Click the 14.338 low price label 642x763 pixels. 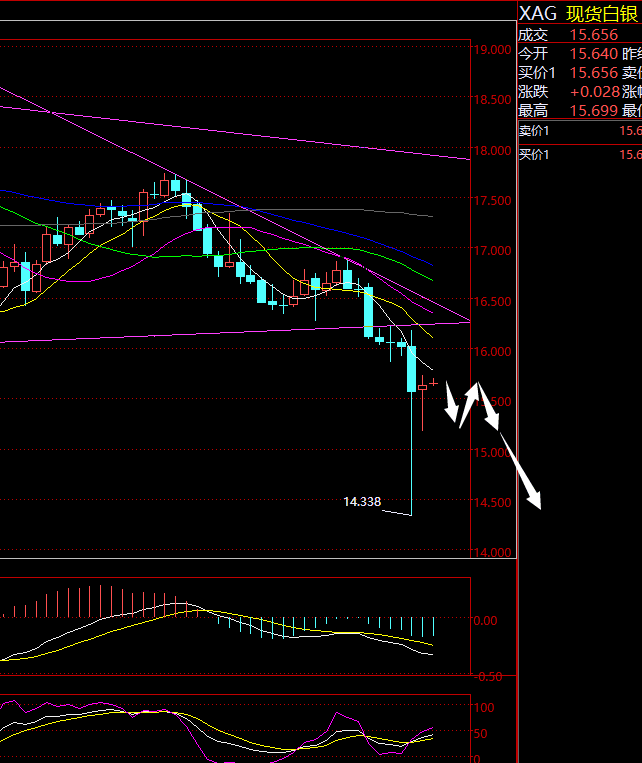point(362,502)
